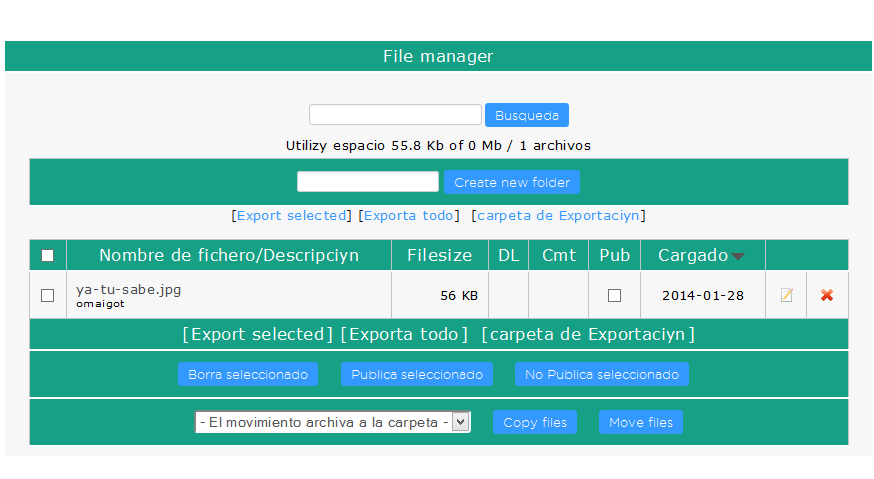The height and width of the screenshot is (479, 874).
Task: Sort by the Cmt column header
Action: coord(558,255)
